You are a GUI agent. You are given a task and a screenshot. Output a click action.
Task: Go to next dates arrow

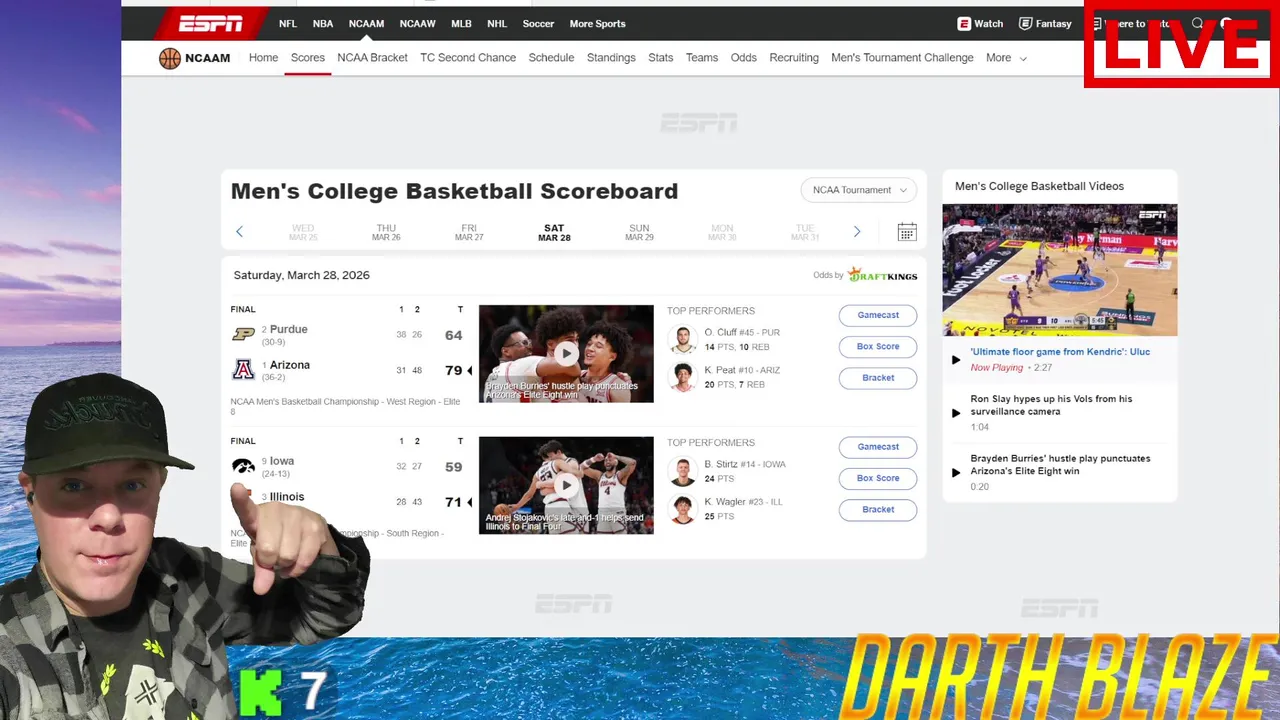(856, 232)
